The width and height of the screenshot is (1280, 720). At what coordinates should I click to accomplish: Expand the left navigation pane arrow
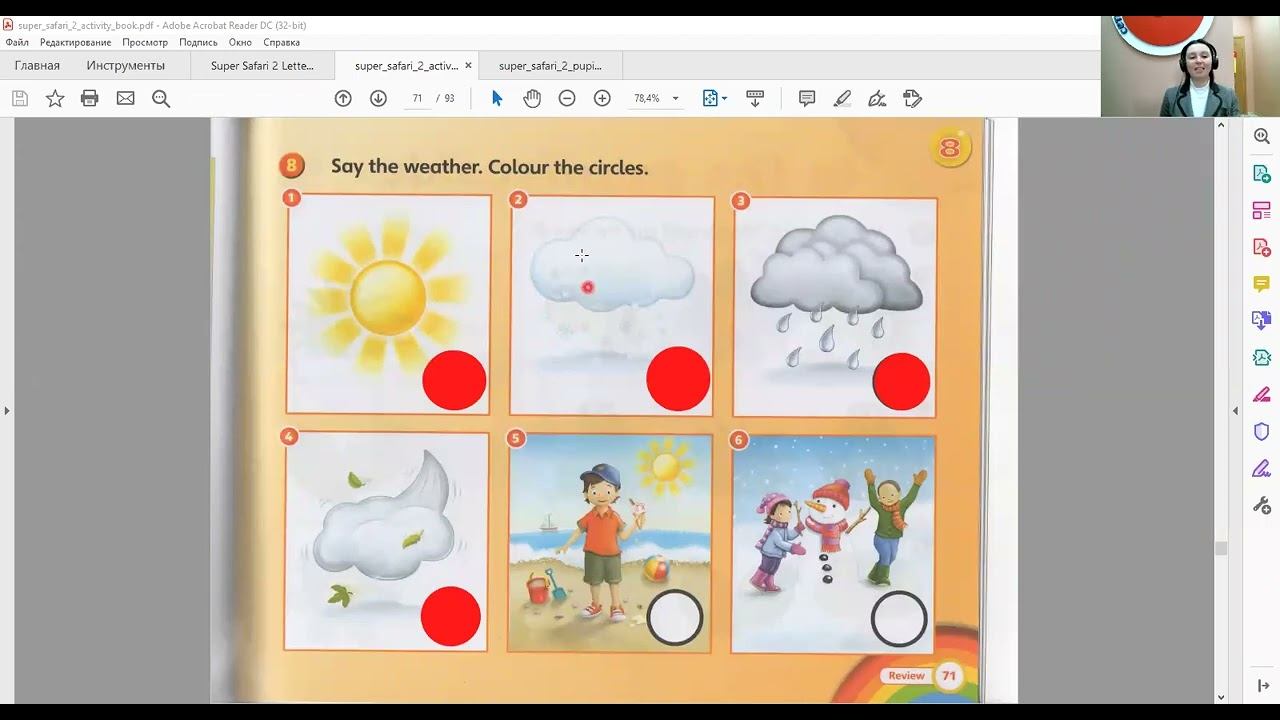point(7,410)
